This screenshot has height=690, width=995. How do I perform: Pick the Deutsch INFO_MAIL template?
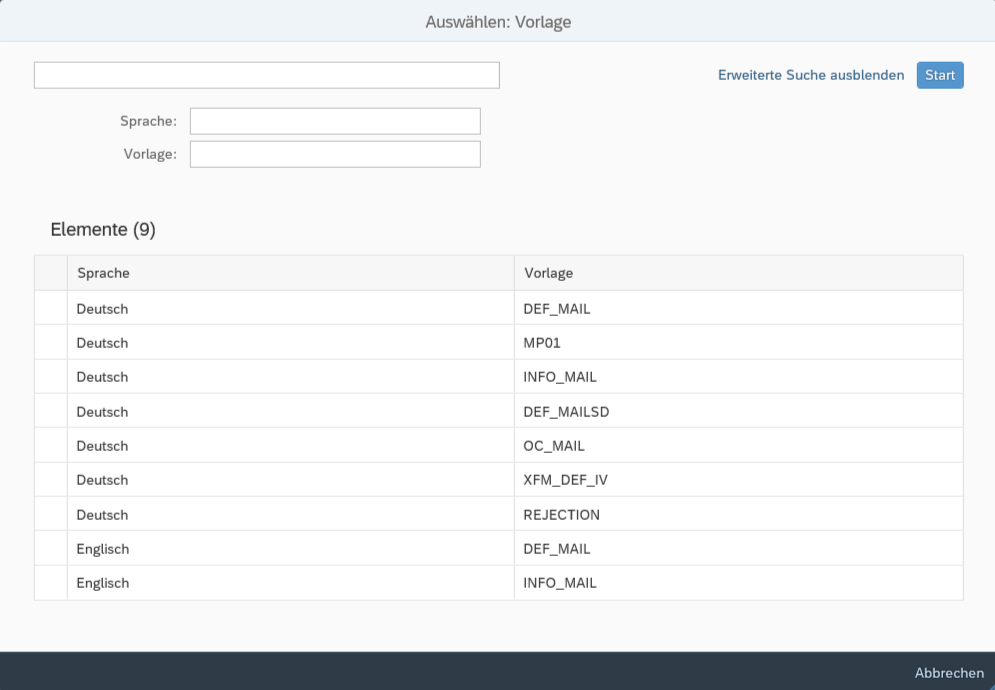559,377
